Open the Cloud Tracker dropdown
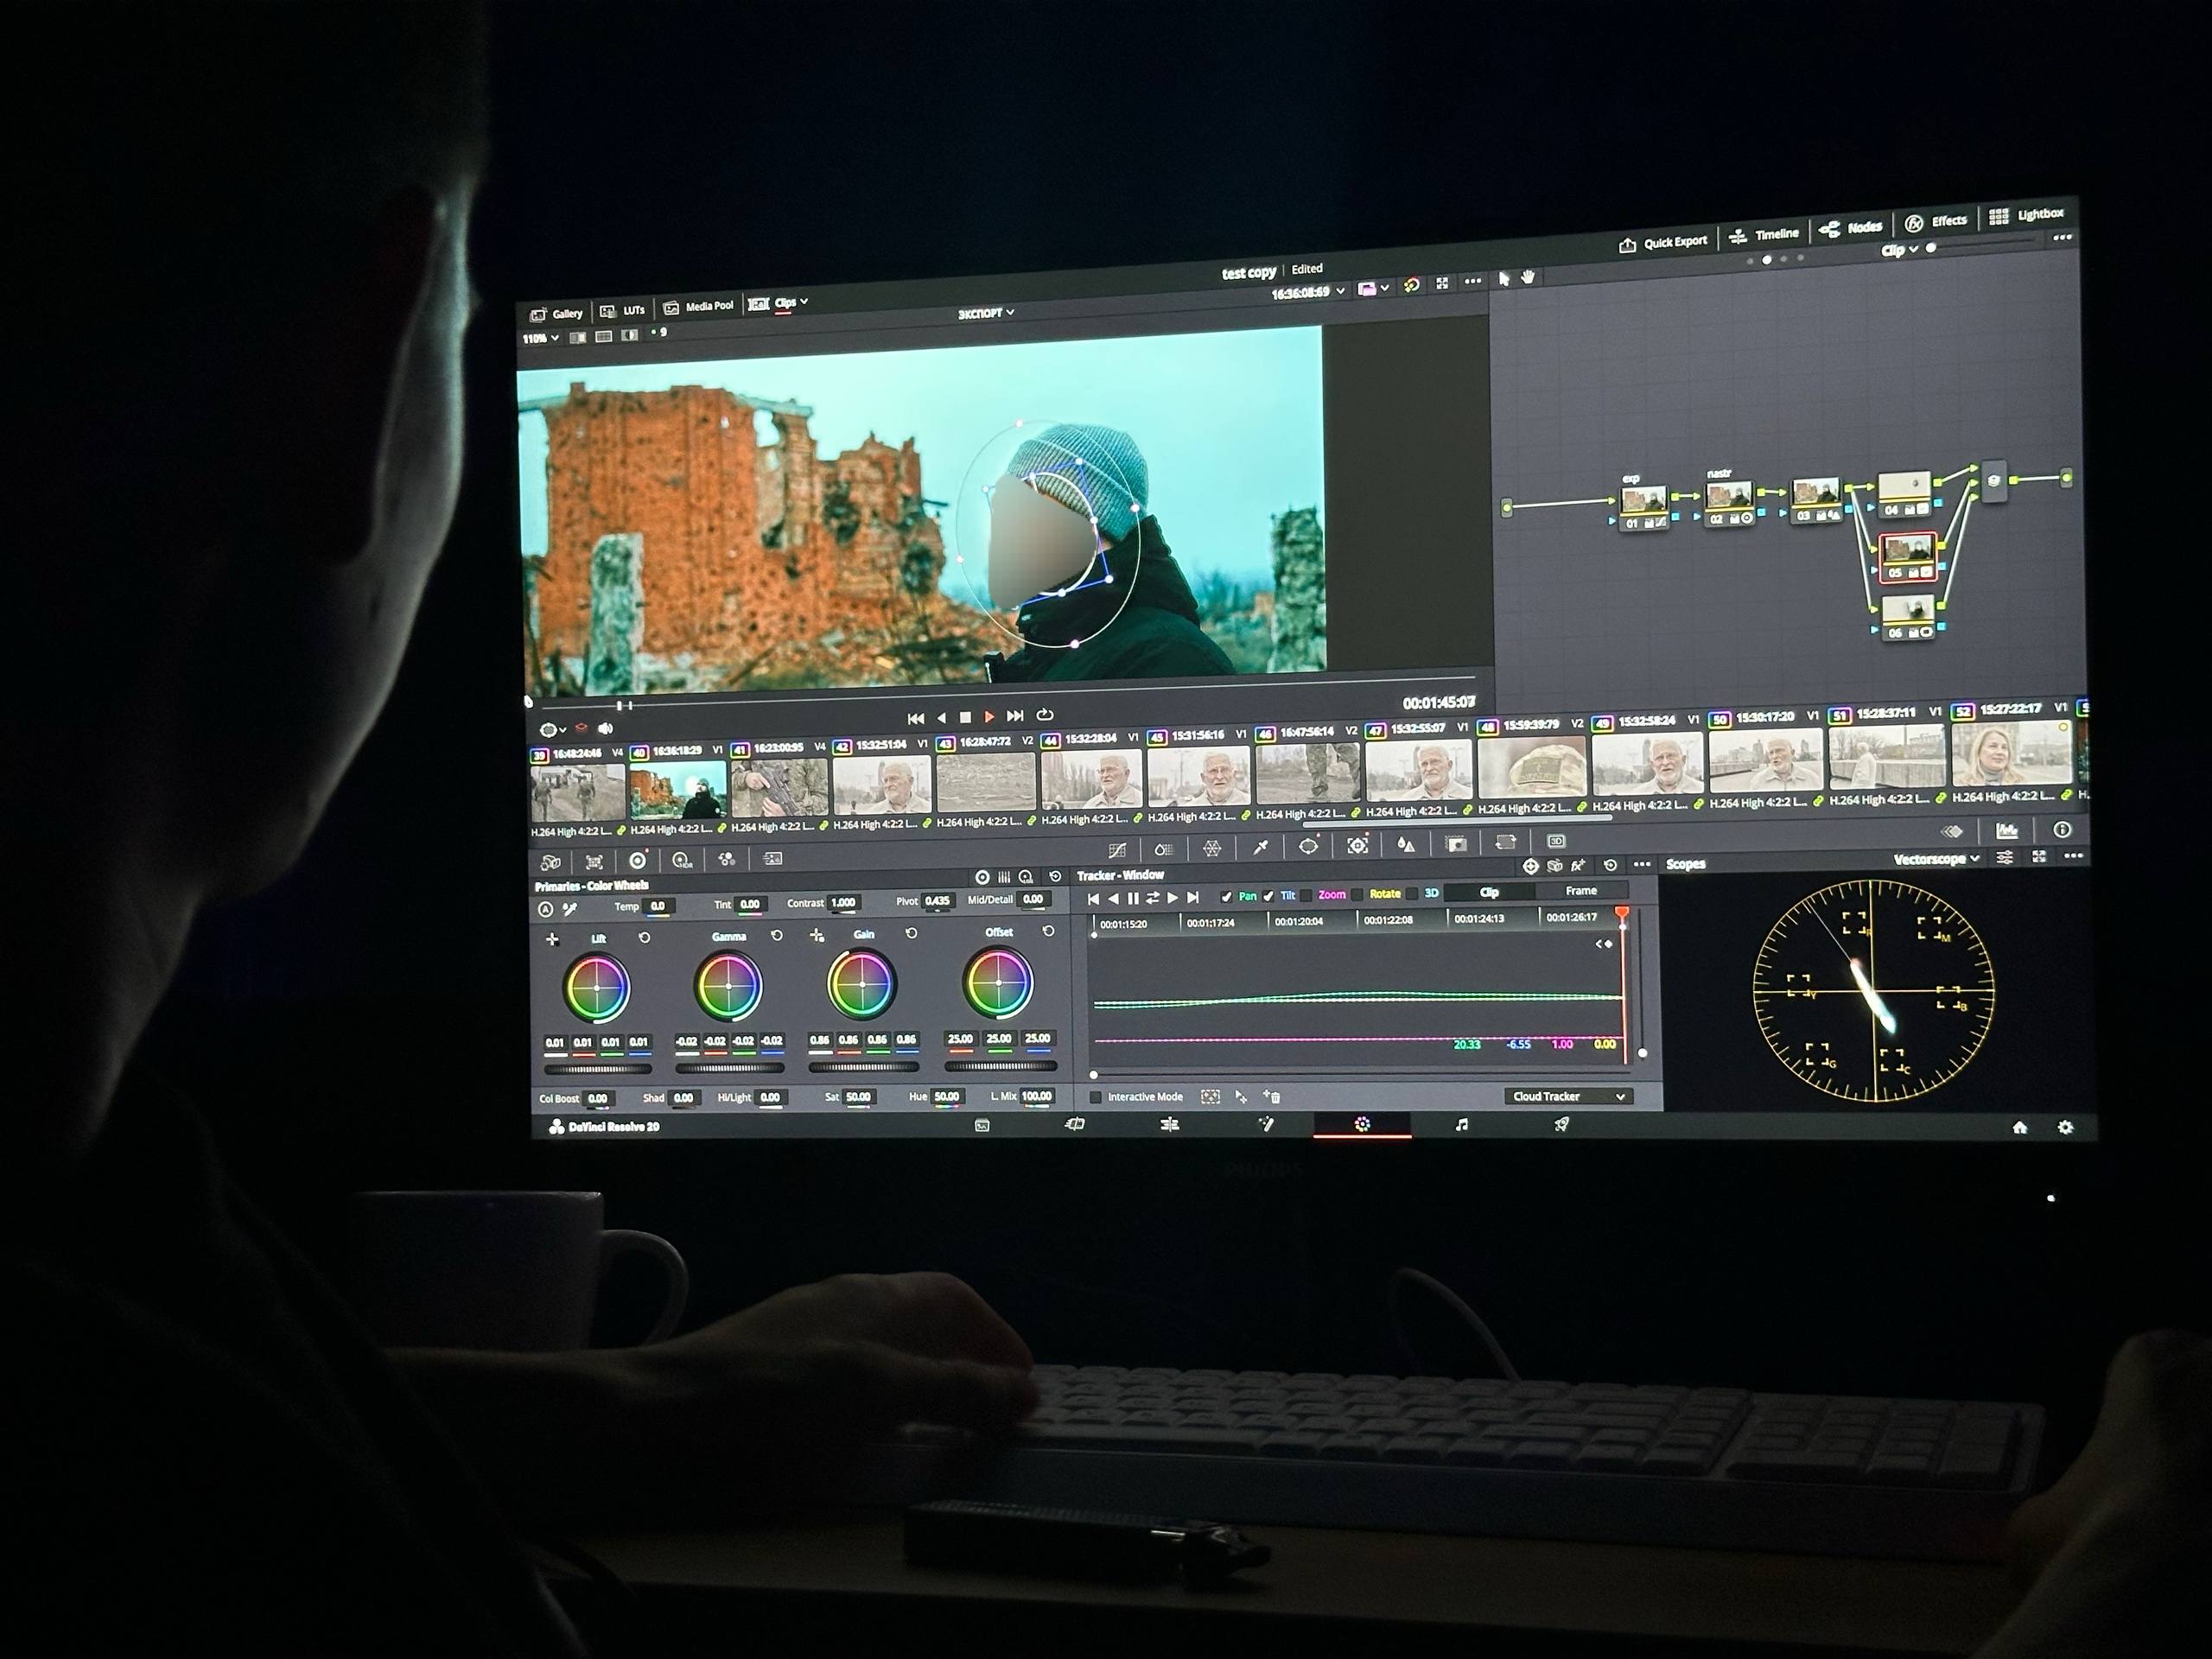The height and width of the screenshot is (1659, 2212). [1567, 1096]
